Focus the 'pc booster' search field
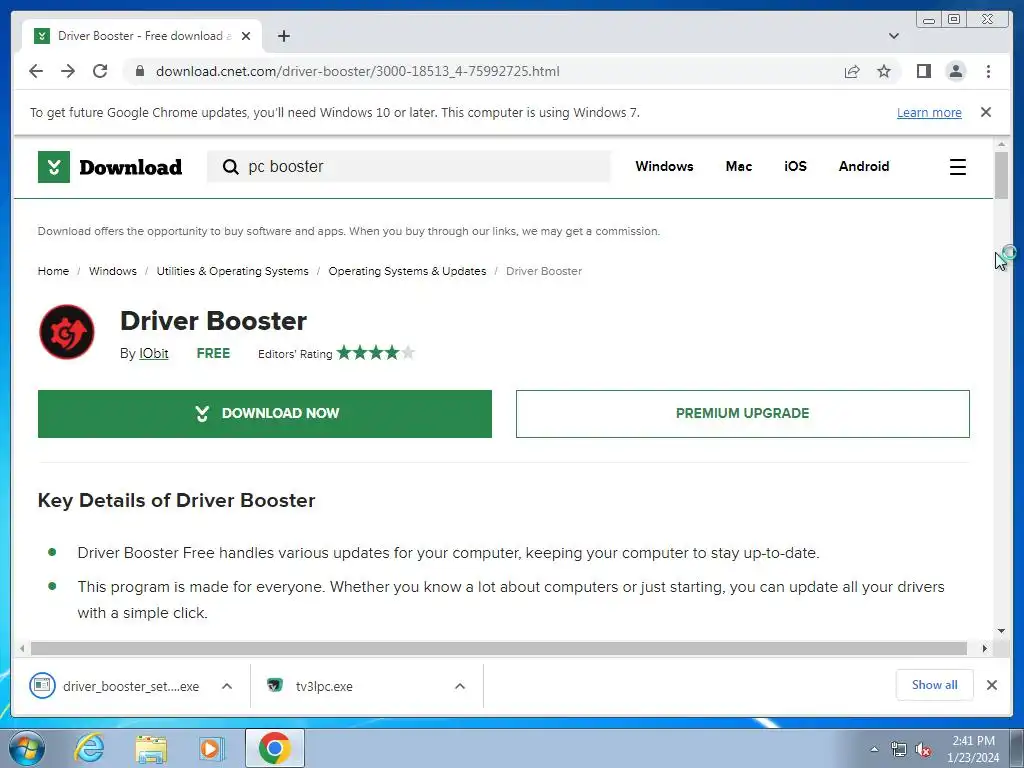The width and height of the screenshot is (1024, 768). click(409, 167)
